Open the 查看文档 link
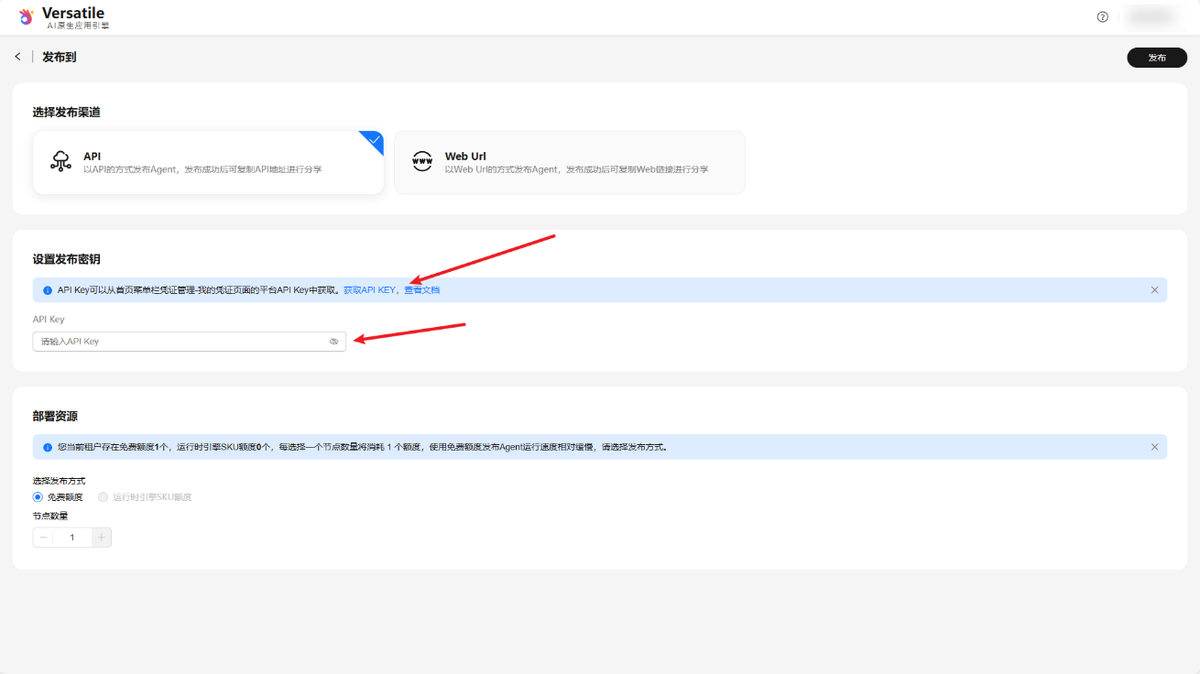 (422, 290)
